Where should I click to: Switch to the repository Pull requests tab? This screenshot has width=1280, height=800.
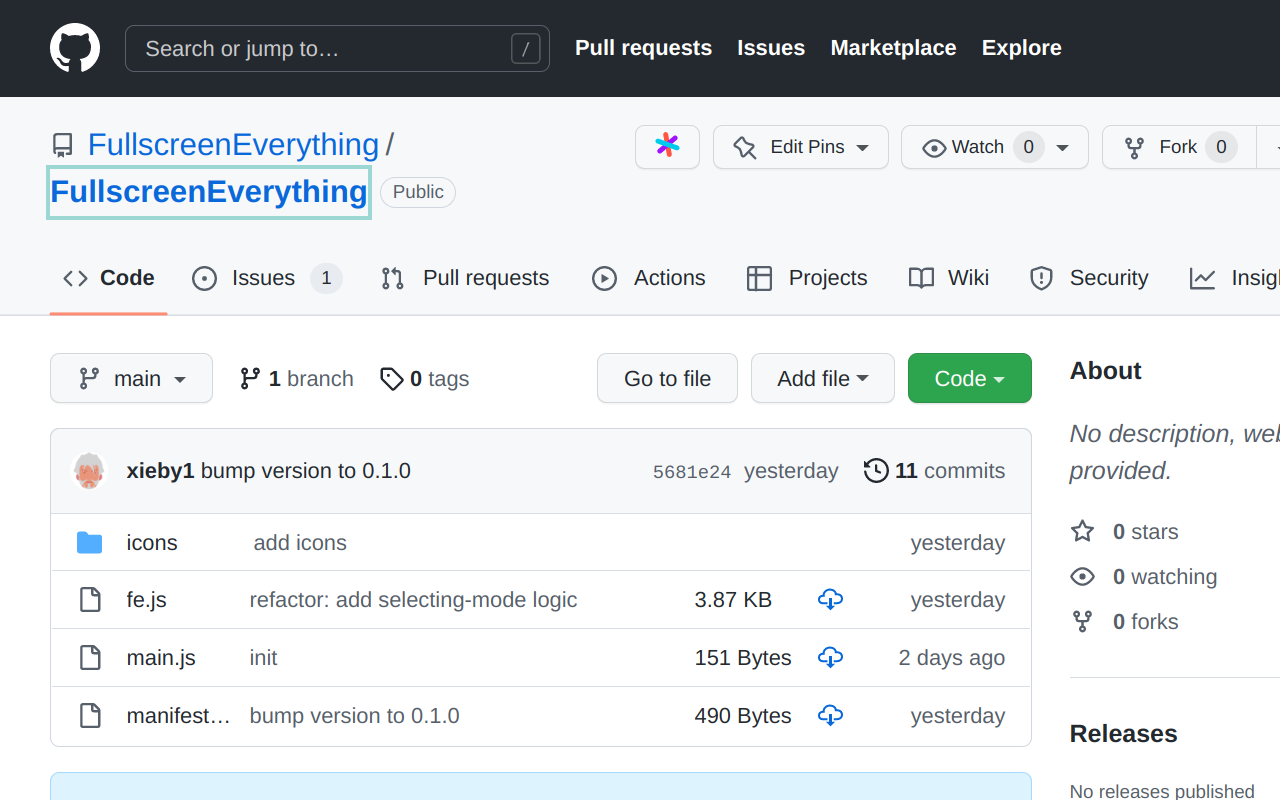point(465,278)
